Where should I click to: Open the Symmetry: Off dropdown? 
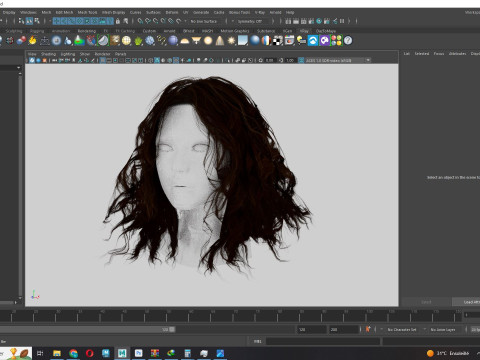click(253, 21)
